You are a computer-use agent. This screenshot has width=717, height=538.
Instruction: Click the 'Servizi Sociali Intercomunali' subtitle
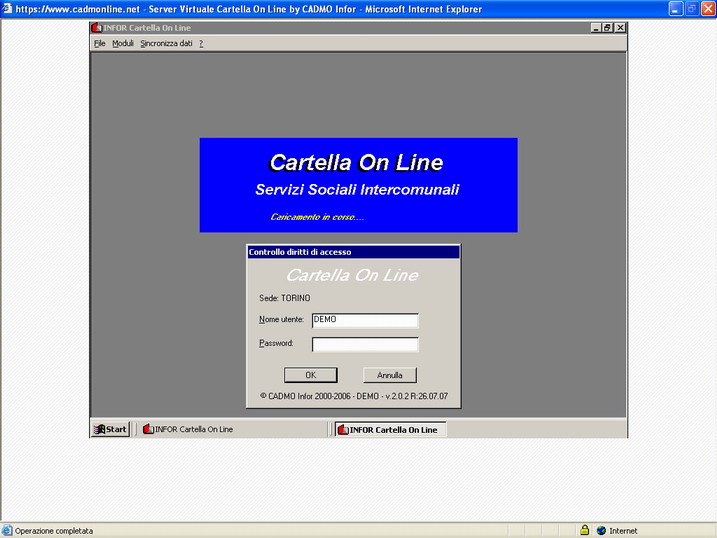click(x=357, y=190)
